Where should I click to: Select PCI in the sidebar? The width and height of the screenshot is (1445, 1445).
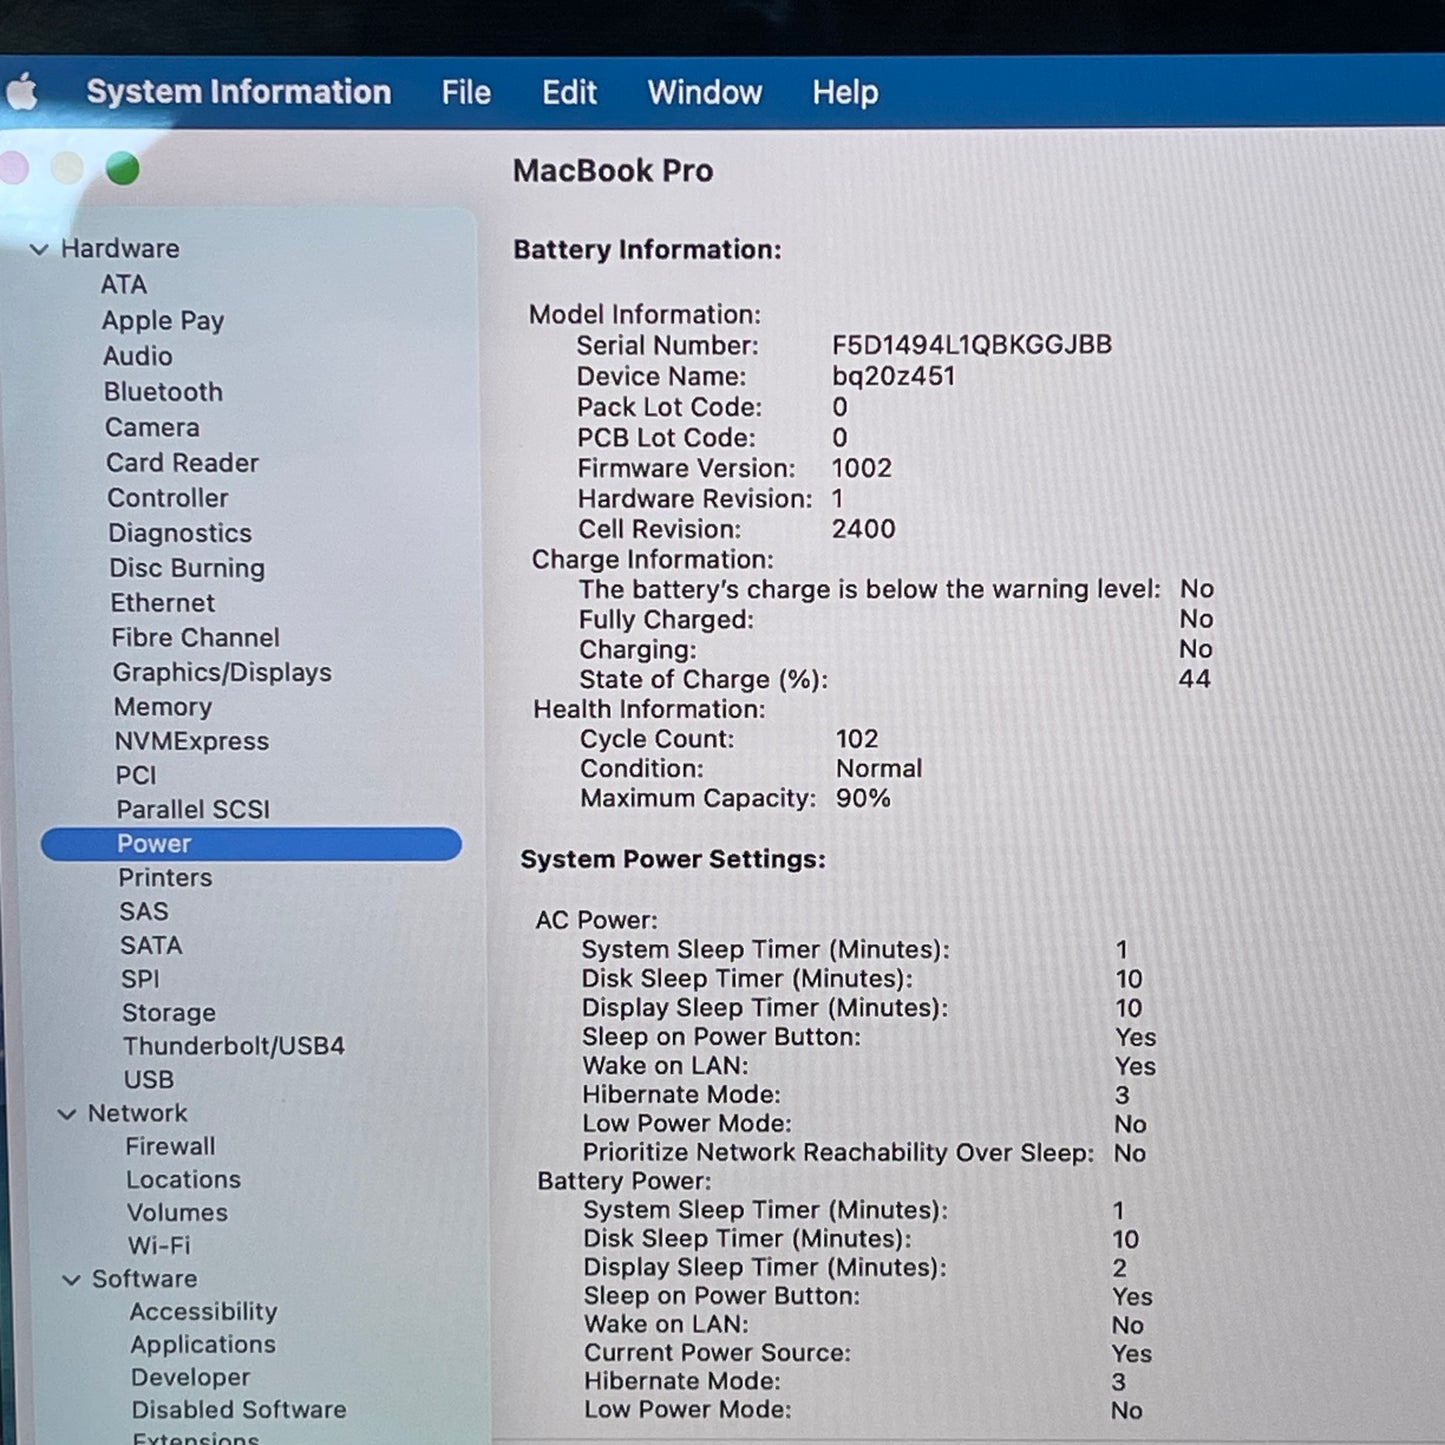coord(136,776)
